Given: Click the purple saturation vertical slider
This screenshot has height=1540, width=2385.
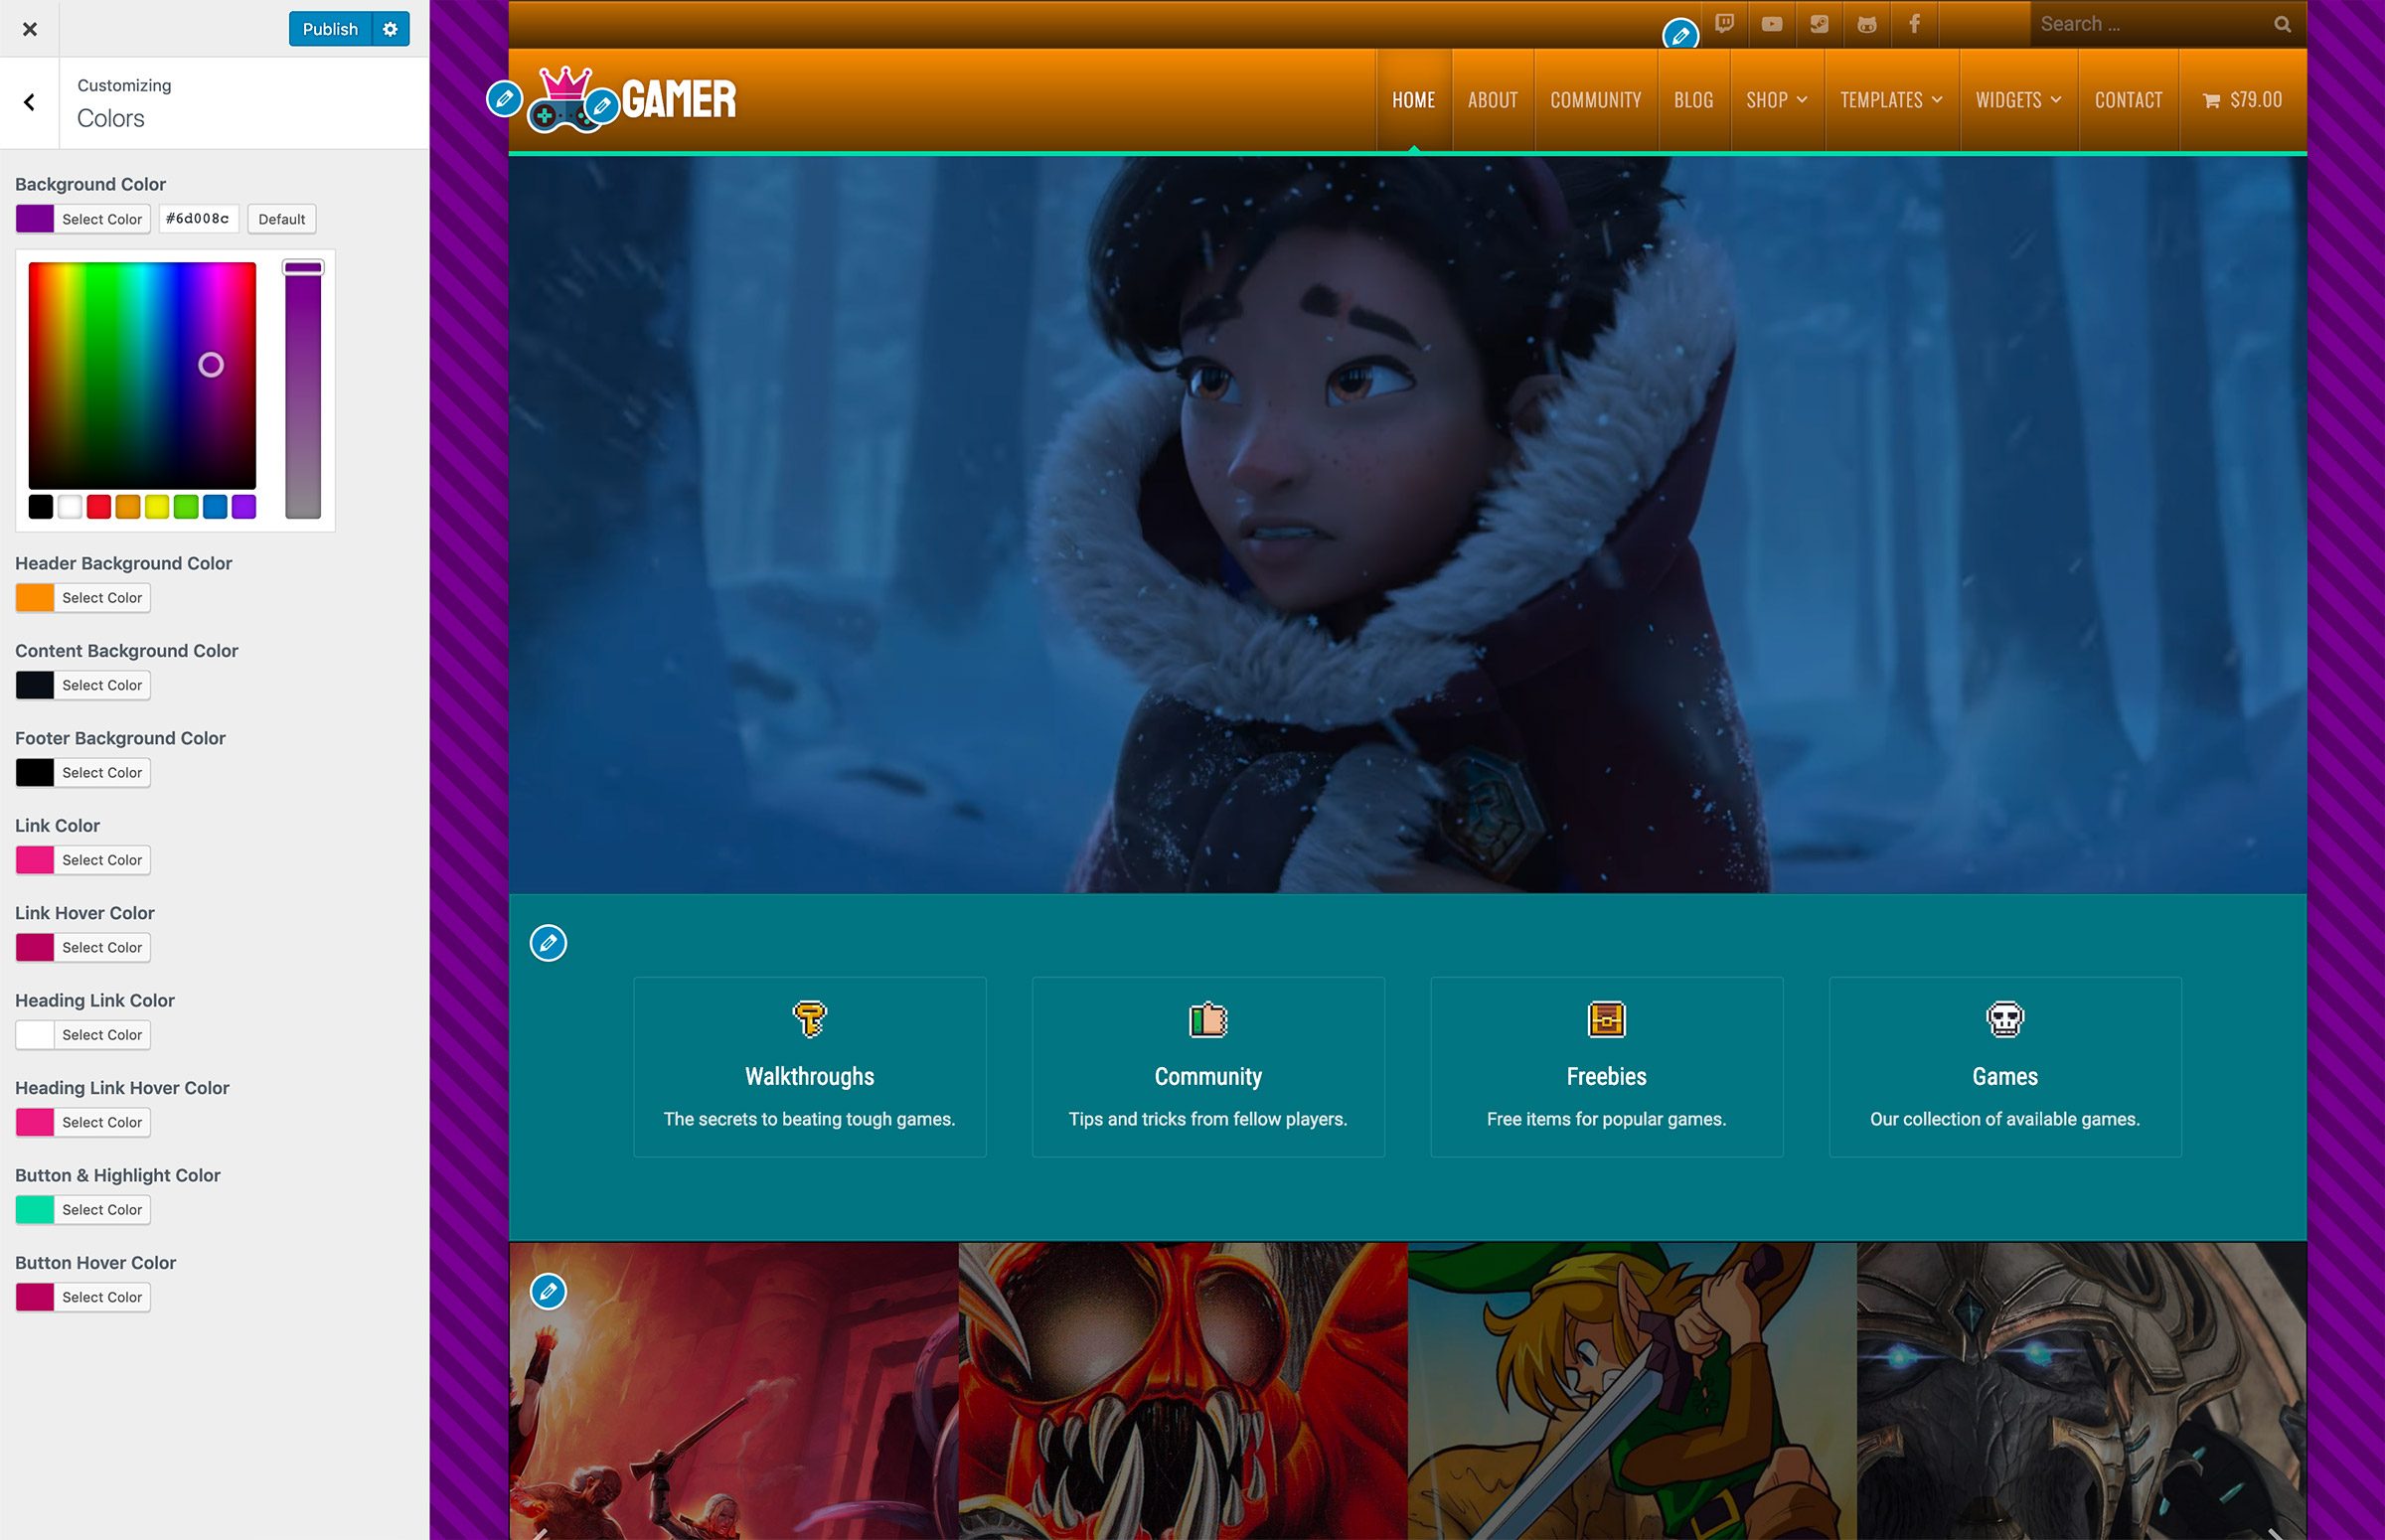Looking at the screenshot, I should click(303, 390).
